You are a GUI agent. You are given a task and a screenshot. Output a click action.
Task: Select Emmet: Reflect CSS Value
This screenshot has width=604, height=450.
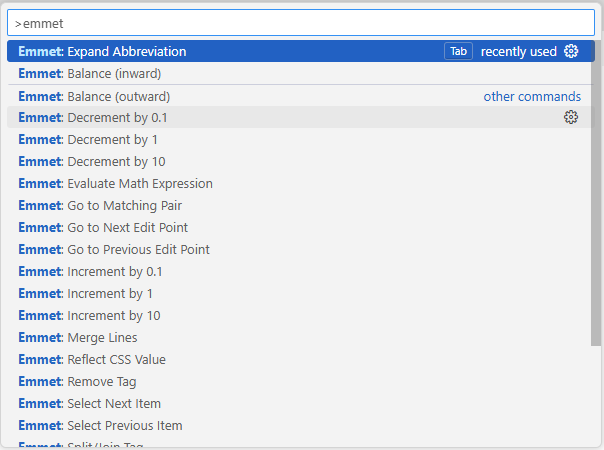pos(301,359)
